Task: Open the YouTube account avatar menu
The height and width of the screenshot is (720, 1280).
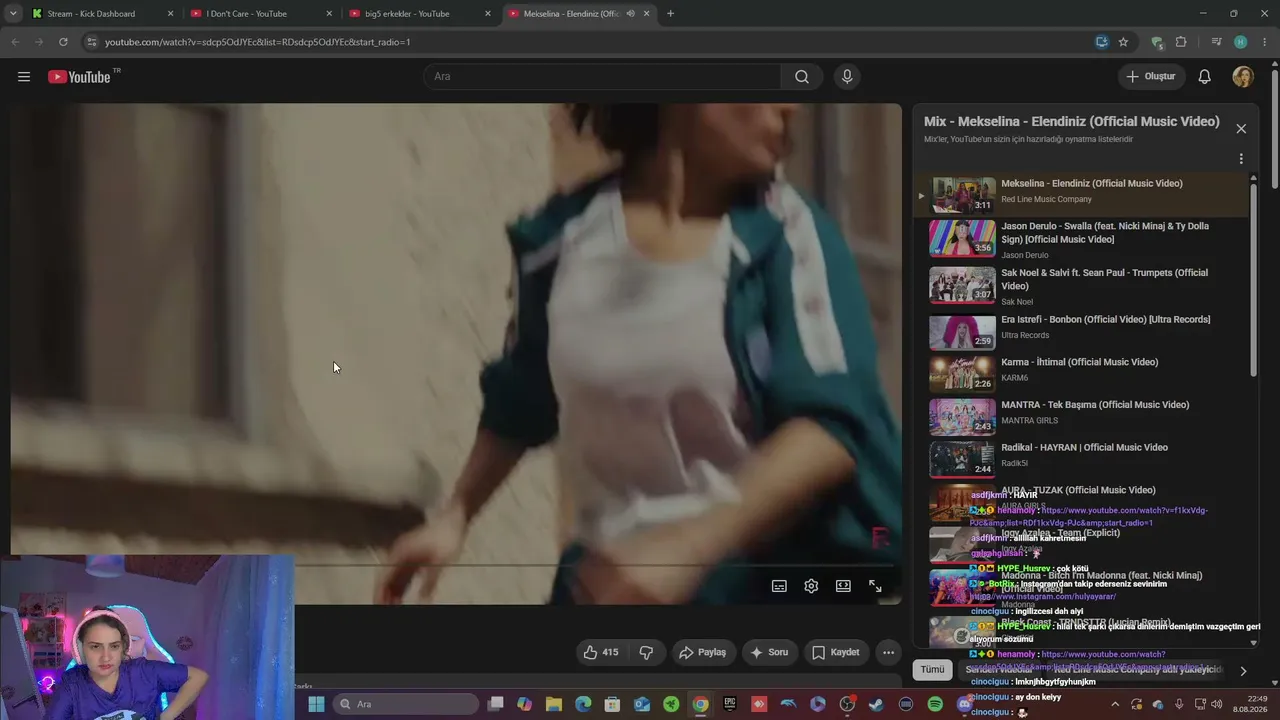Action: coord(1243,77)
